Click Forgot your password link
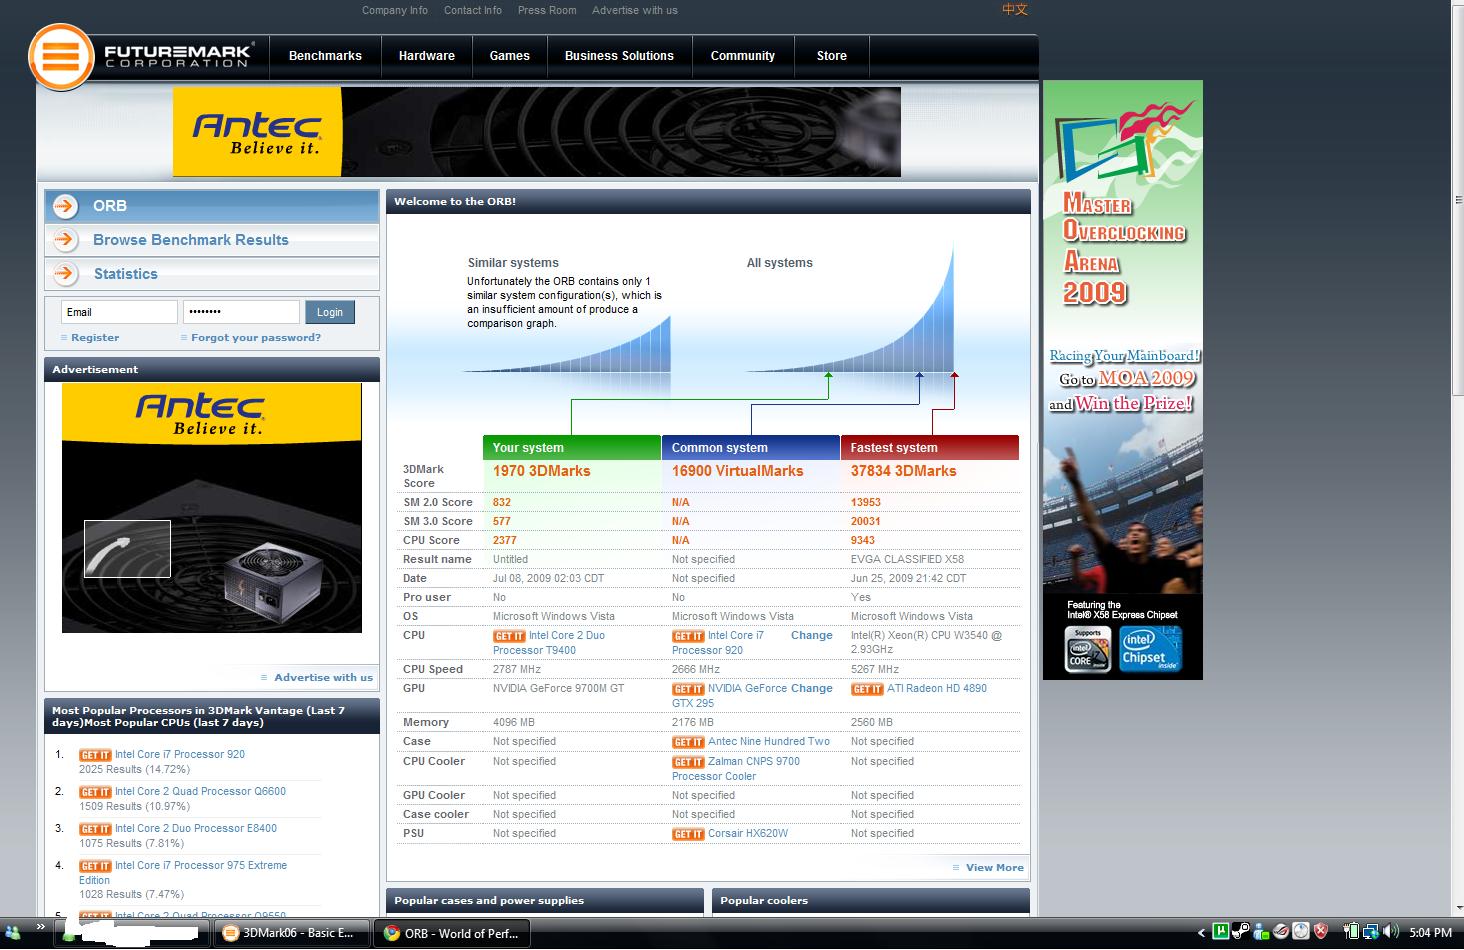Image resolution: width=1464 pixels, height=950 pixels. pos(256,338)
